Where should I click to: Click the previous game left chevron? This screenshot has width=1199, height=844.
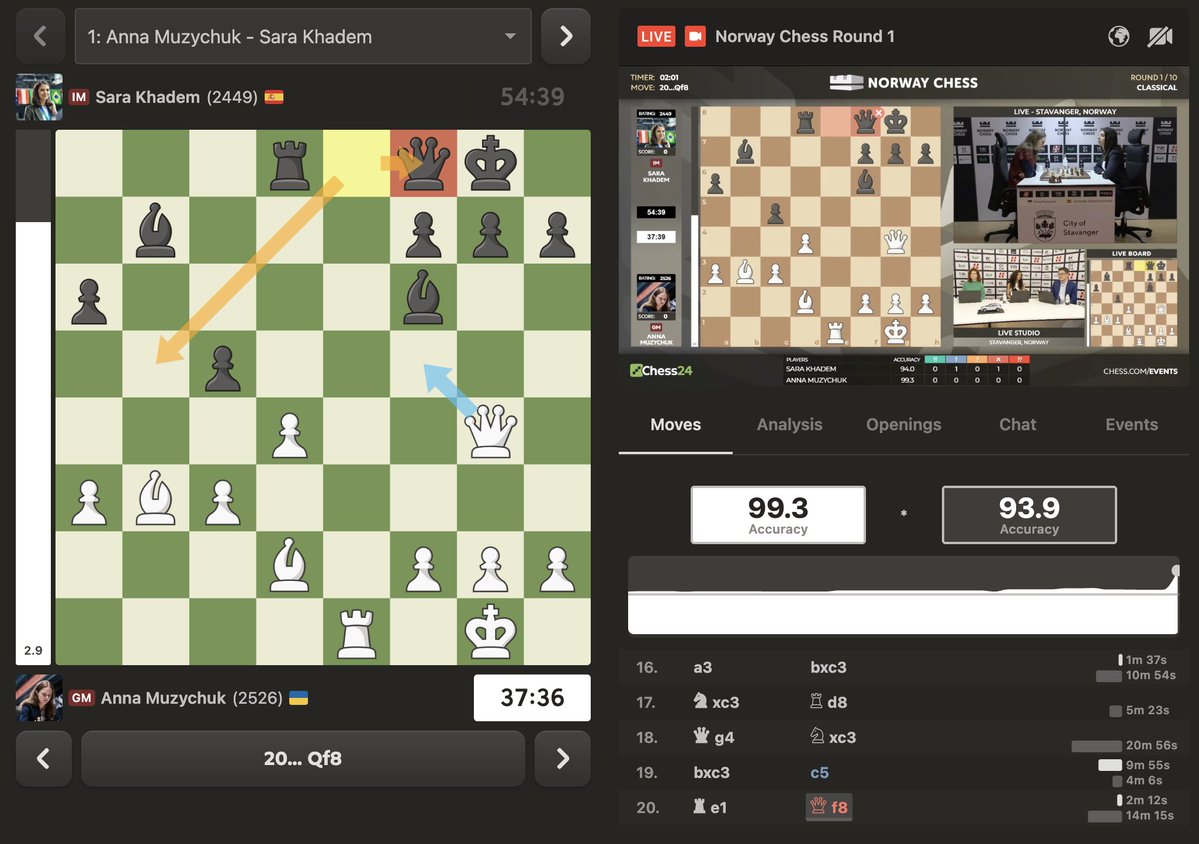point(40,36)
